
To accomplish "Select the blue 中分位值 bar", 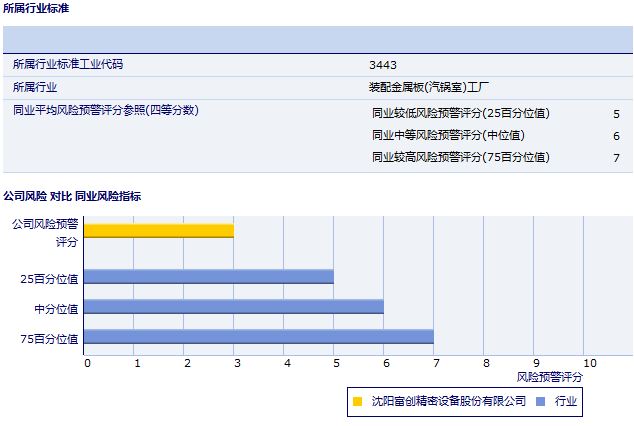I will point(234,307).
